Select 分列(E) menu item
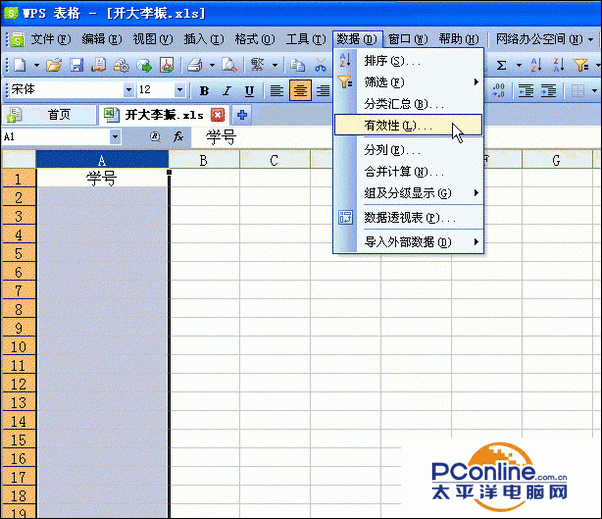 (408, 150)
